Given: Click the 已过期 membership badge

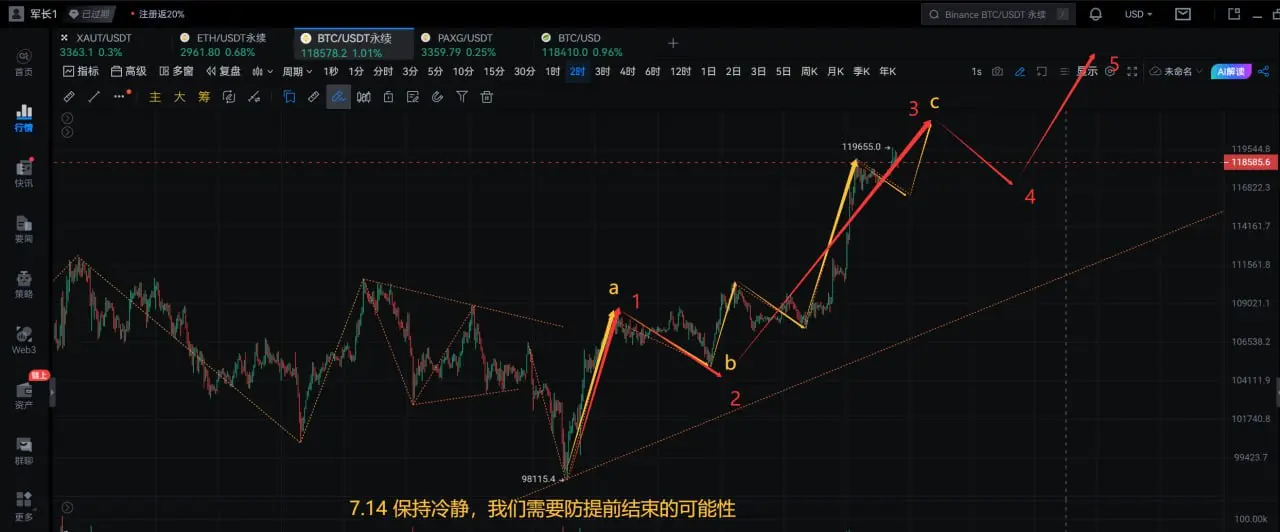Looking at the screenshot, I should coord(91,14).
